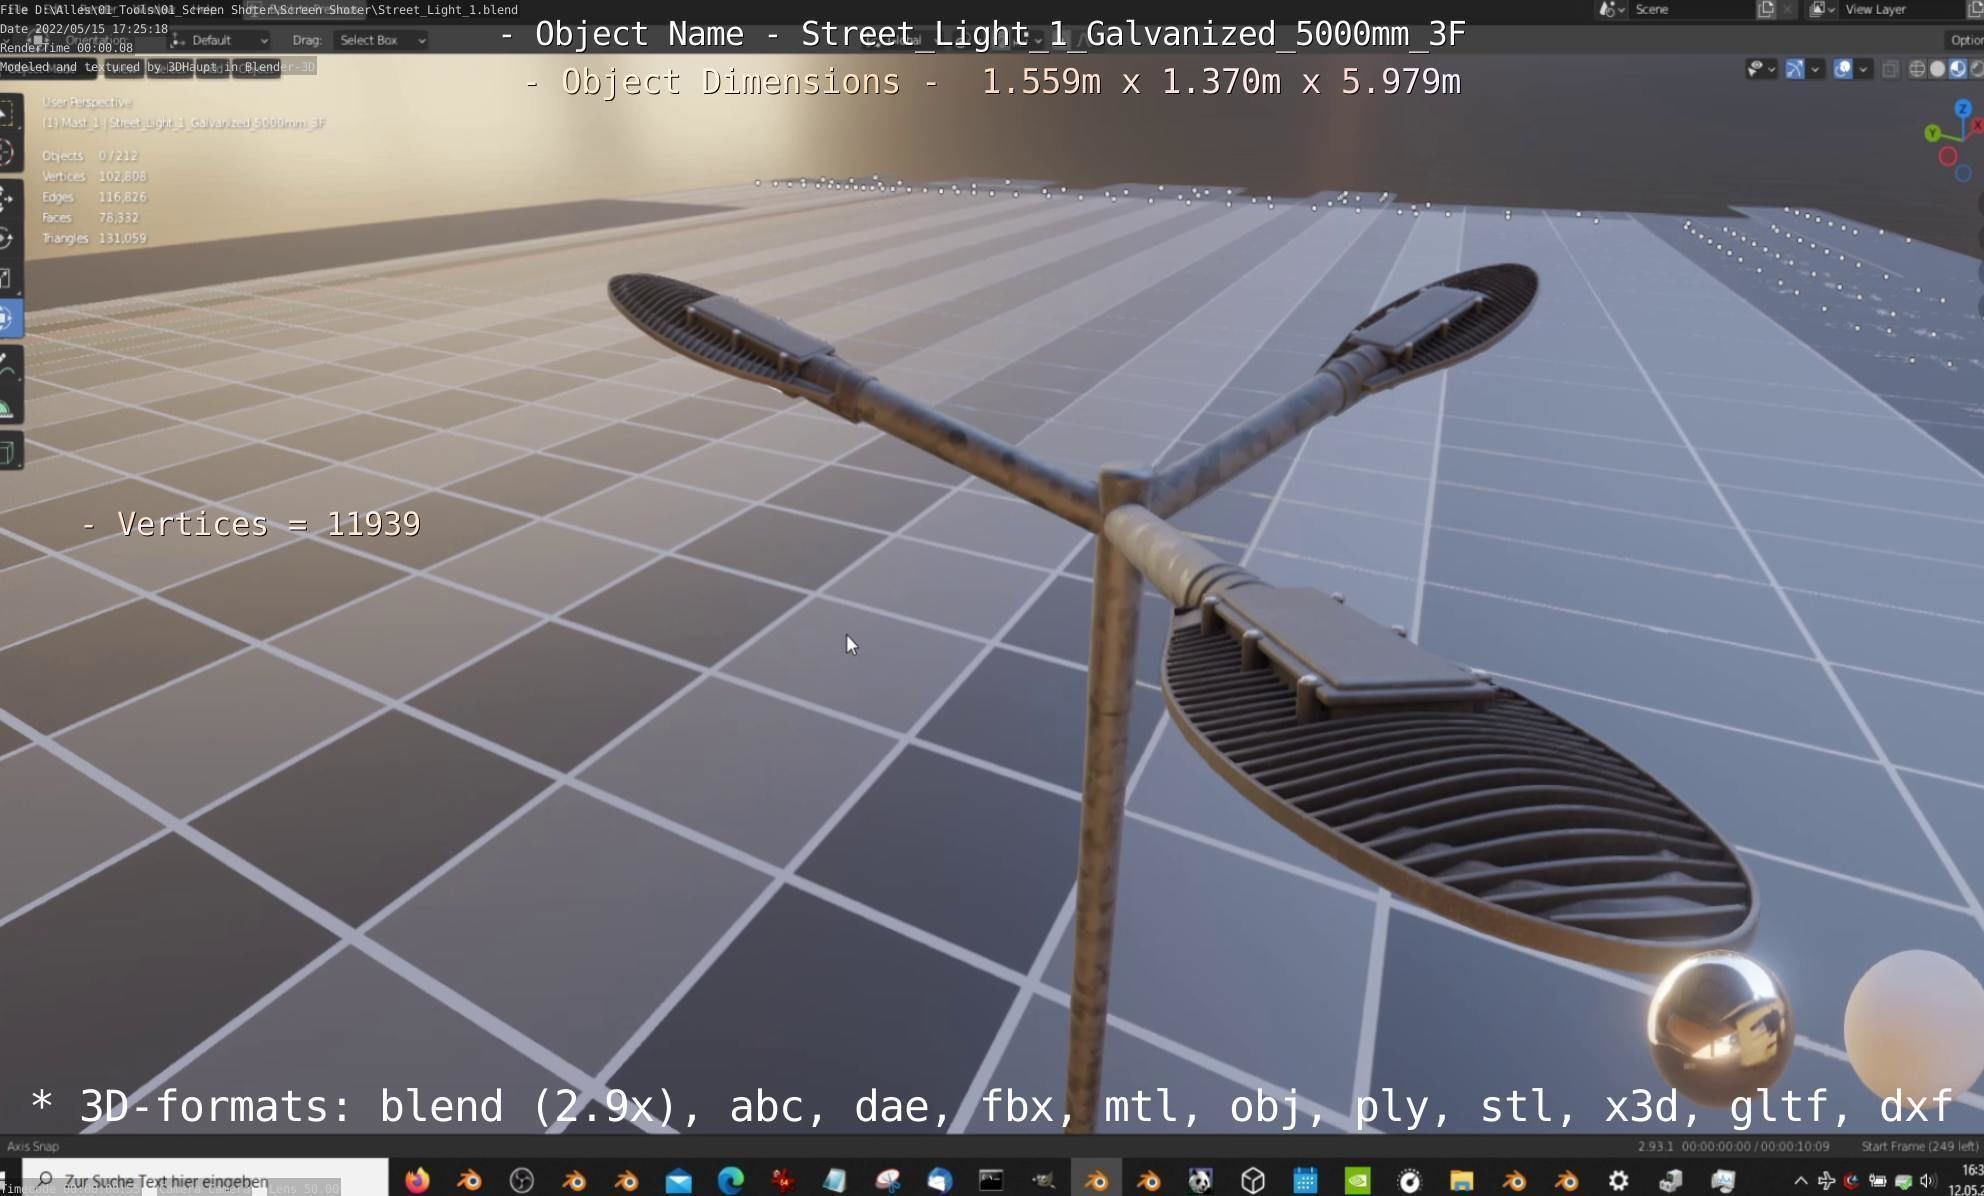Click the Y axis on navigation gizmo
The image size is (1984, 1196).
tap(1932, 132)
